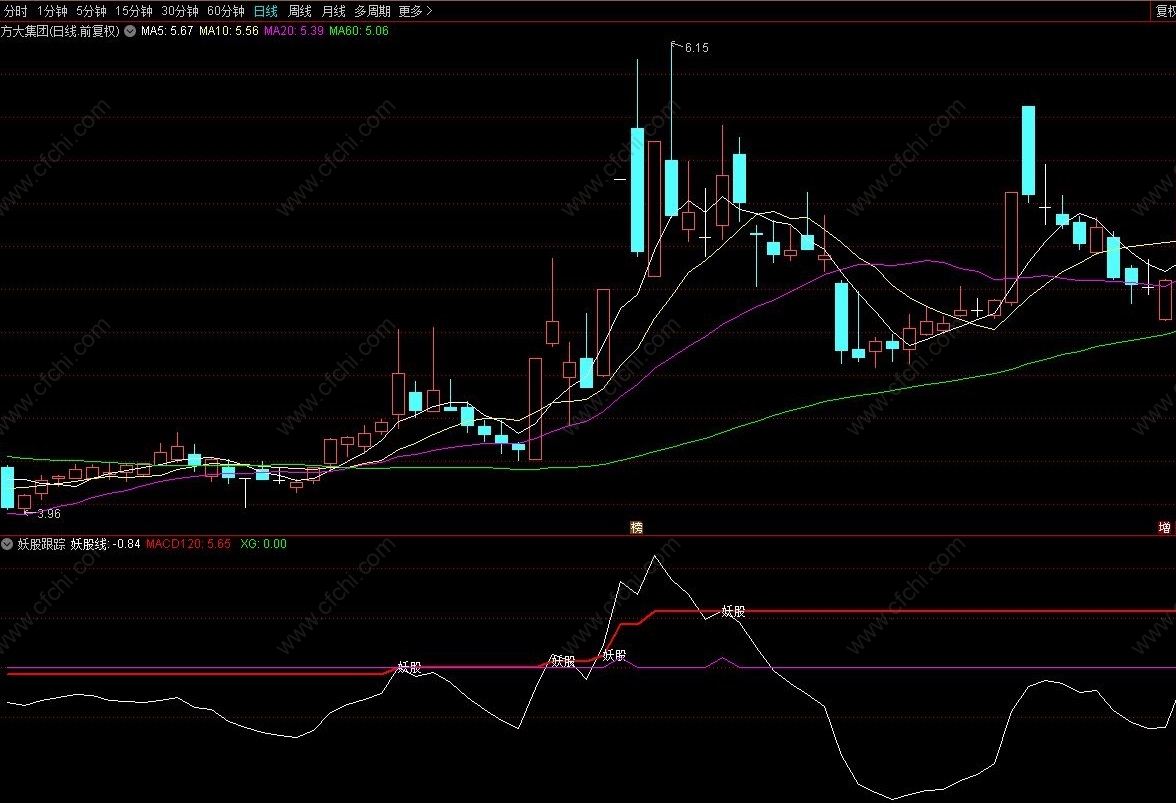Select the 60分钟 period tab
1176x803 pixels.
tap(226, 11)
